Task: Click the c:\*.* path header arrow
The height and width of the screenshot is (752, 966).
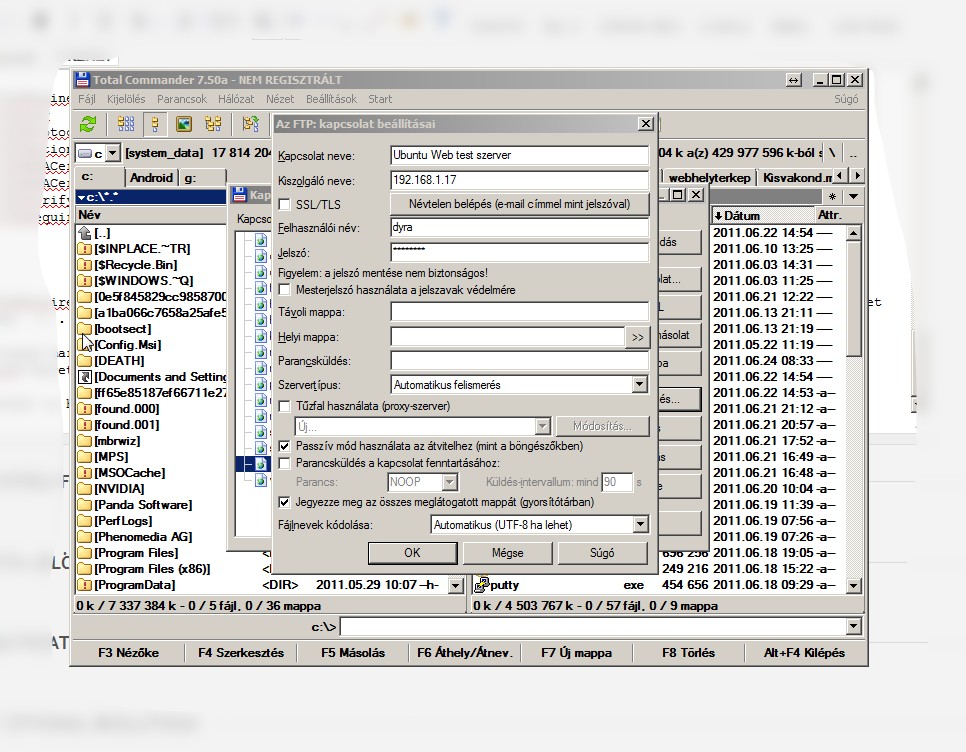Action: pyautogui.click(x=81, y=198)
